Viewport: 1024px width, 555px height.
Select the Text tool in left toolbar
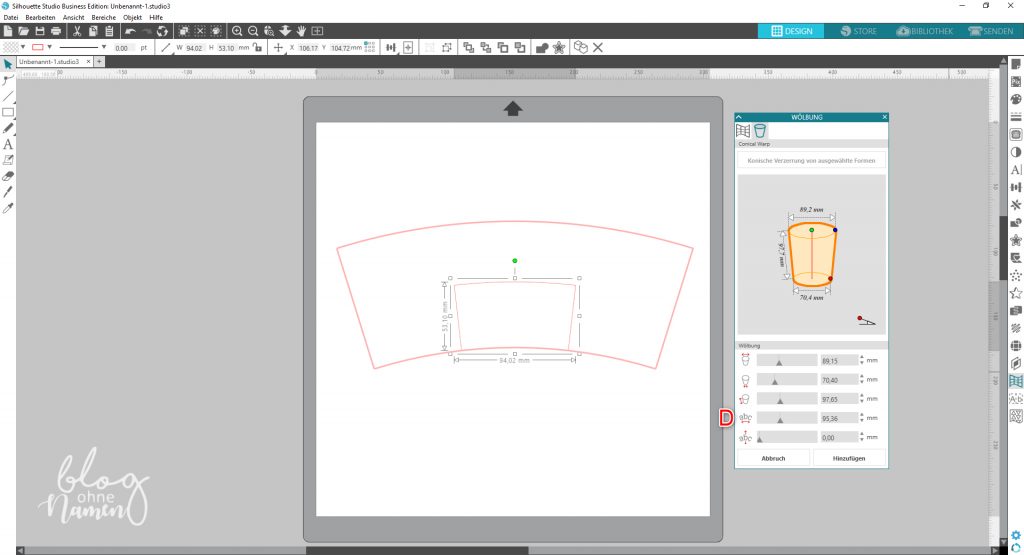[x=8, y=144]
